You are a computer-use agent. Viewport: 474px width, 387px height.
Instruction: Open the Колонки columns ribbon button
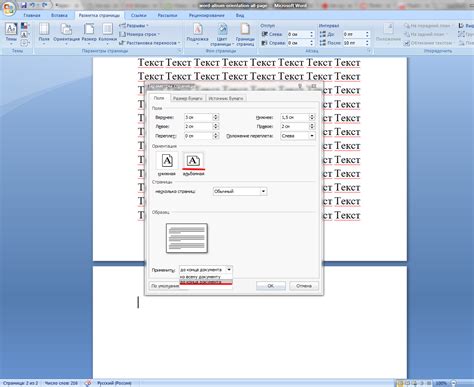click(x=108, y=33)
